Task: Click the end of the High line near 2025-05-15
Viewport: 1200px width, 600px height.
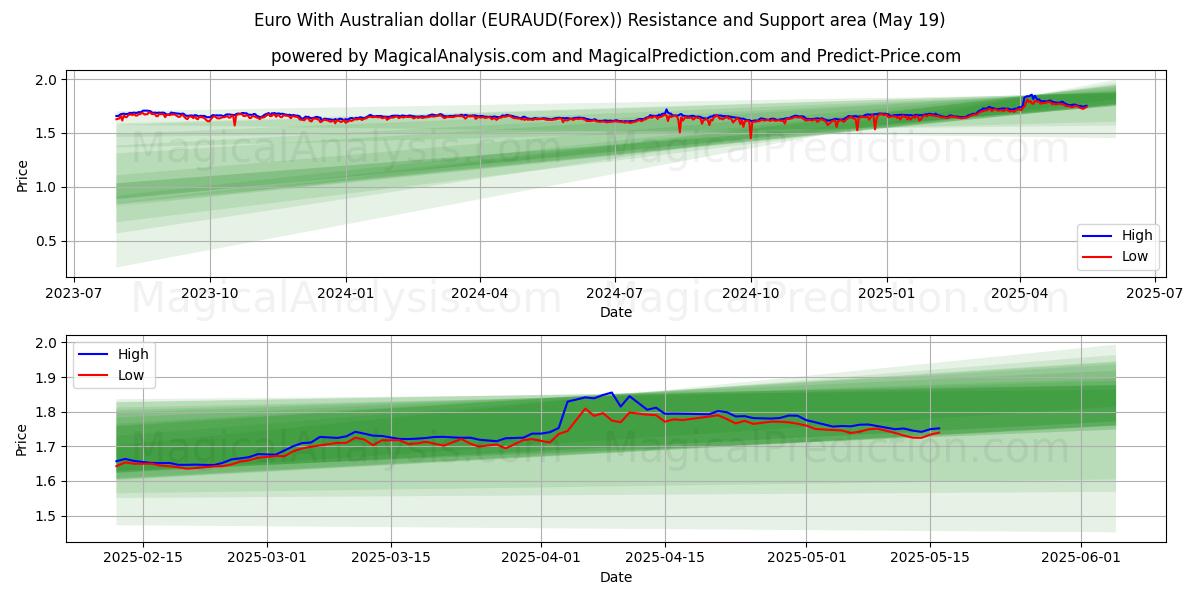Action: (x=939, y=428)
